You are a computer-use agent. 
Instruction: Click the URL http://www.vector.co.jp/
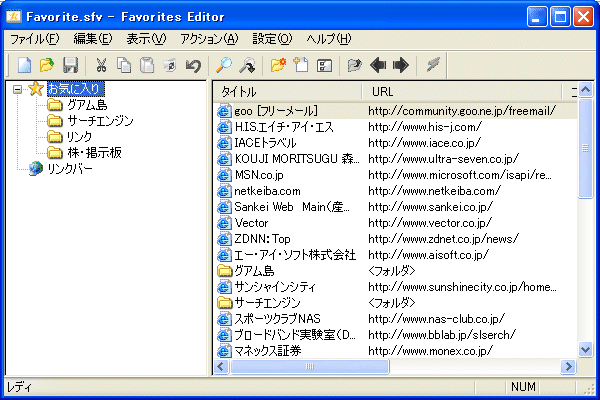pos(430,223)
